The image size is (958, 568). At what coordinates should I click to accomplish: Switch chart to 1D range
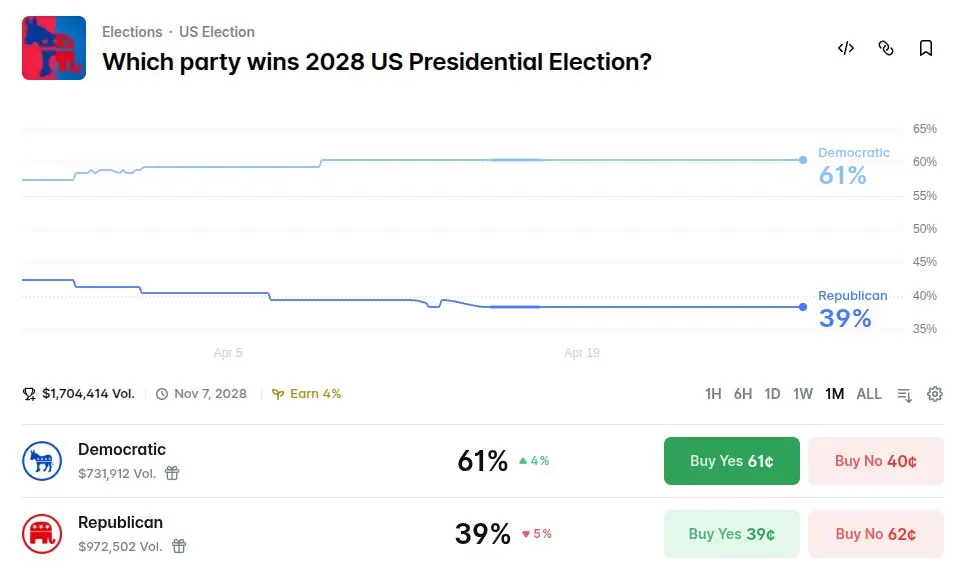click(772, 394)
